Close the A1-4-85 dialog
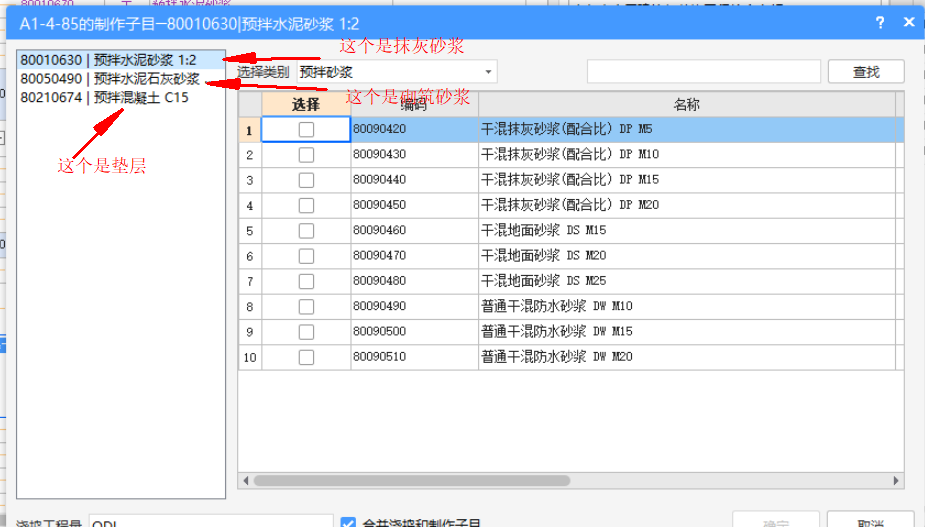Image resolution: width=925 pixels, height=527 pixels. [x=909, y=22]
